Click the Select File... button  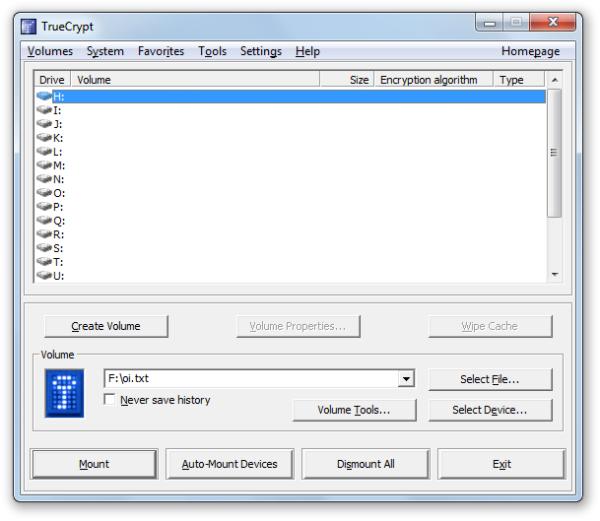[490, 379]
